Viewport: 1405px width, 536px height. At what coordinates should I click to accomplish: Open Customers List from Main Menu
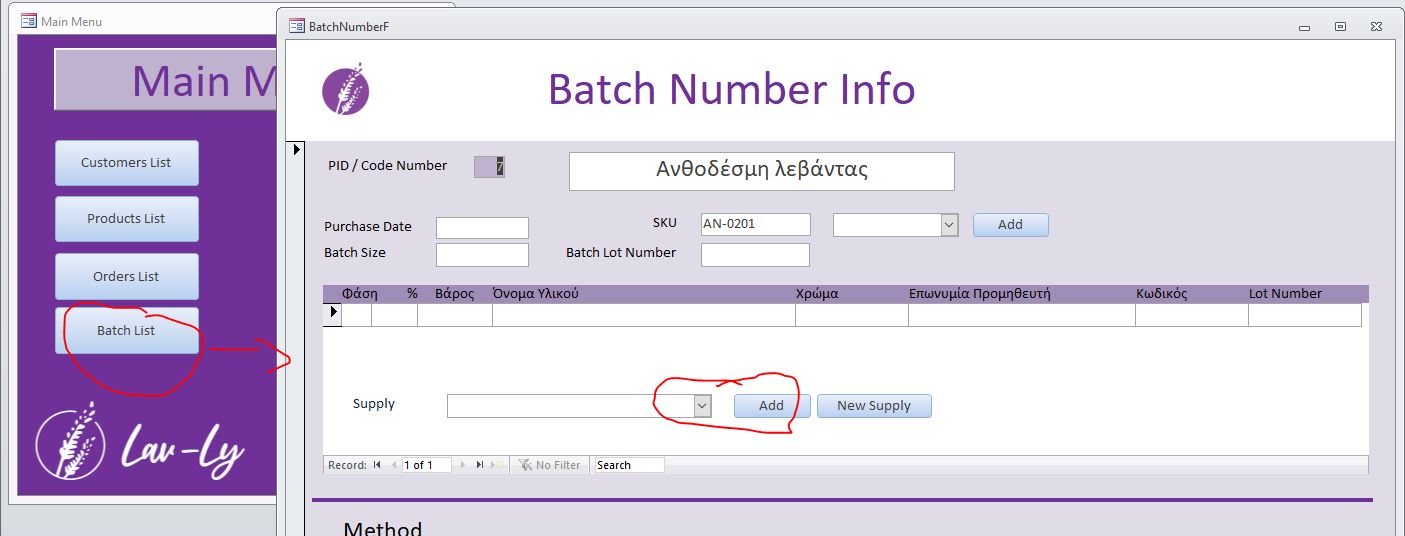(127, 163)
